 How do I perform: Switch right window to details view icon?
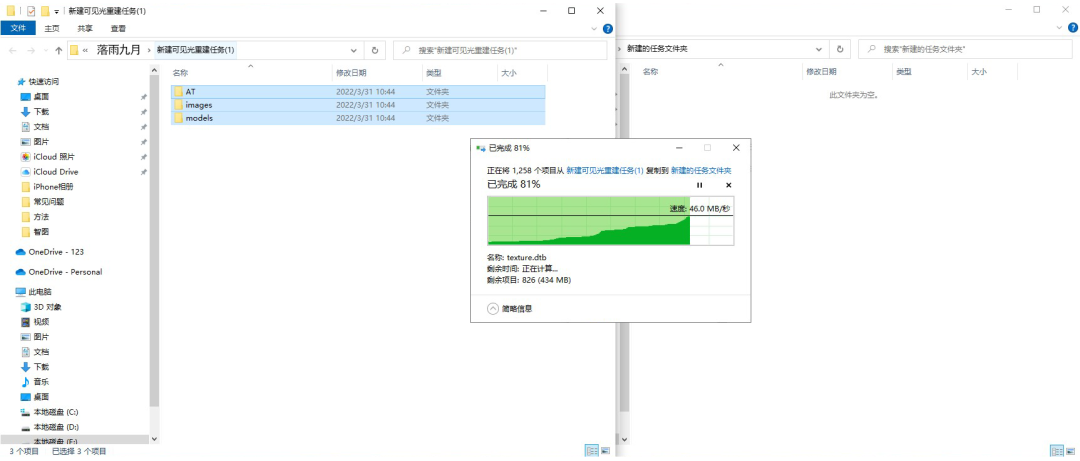1059,450
